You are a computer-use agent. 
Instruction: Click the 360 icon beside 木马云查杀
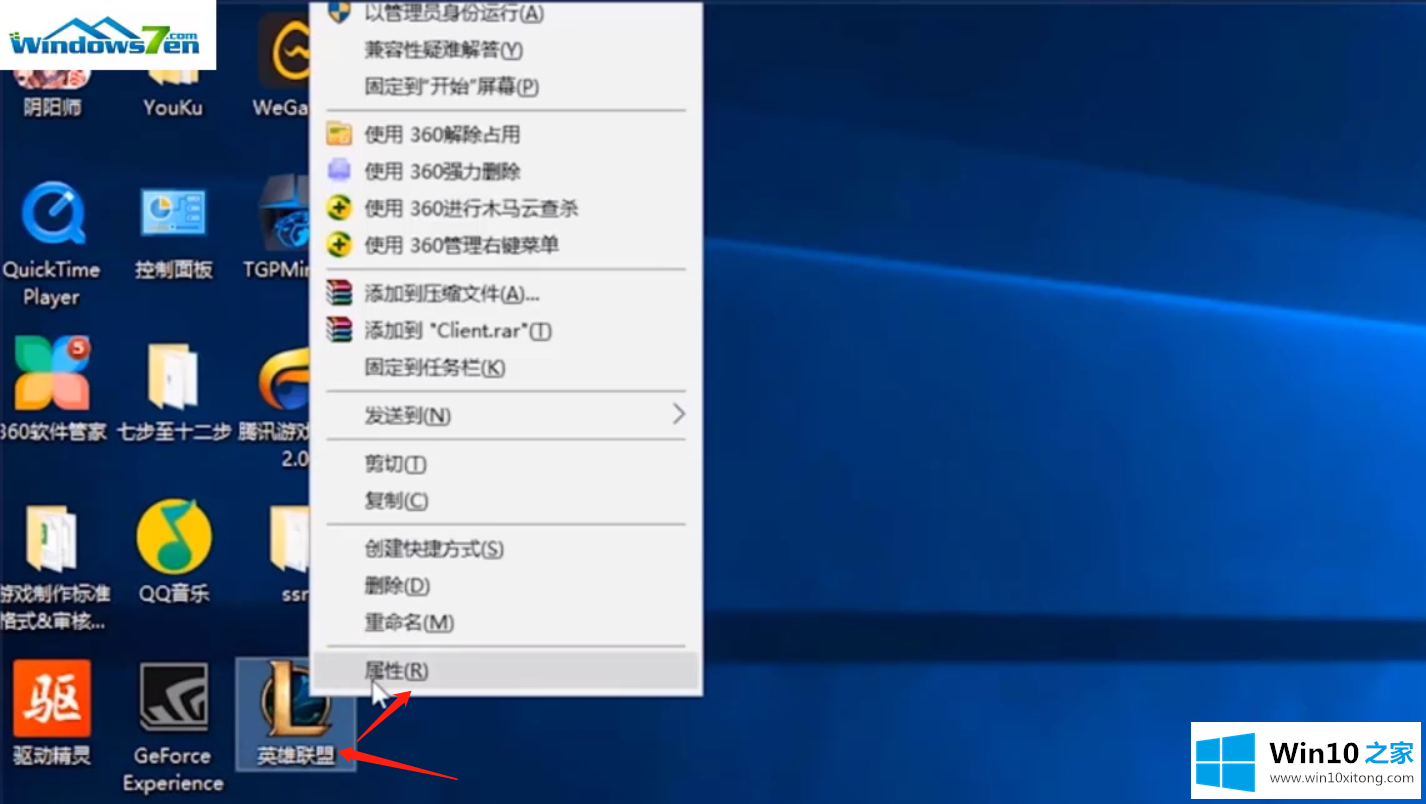pos(340,208)
